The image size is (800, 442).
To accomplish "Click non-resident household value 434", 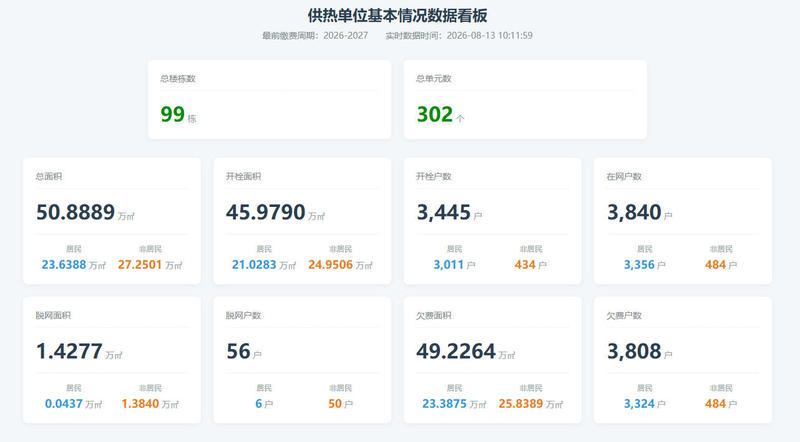I will pos(525,265).
